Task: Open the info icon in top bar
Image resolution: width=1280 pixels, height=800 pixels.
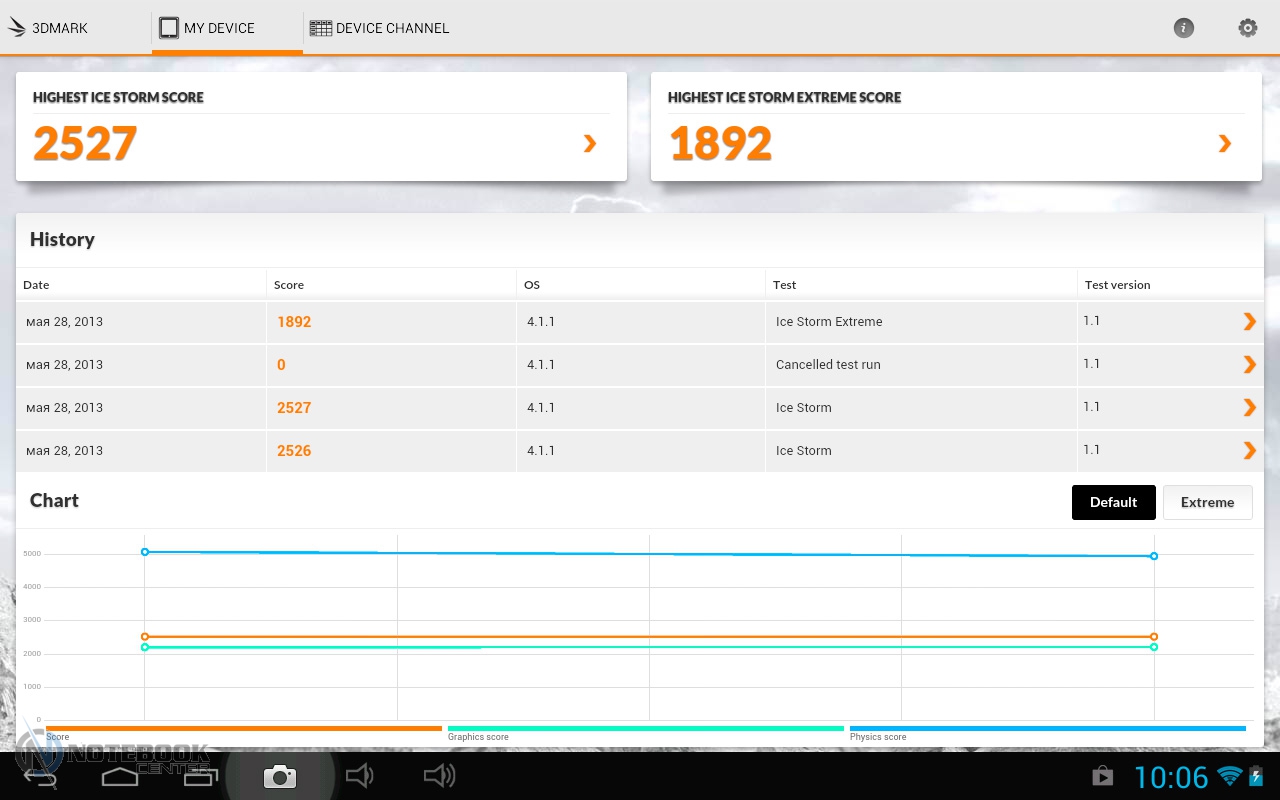Action: tap(1183, 28)
